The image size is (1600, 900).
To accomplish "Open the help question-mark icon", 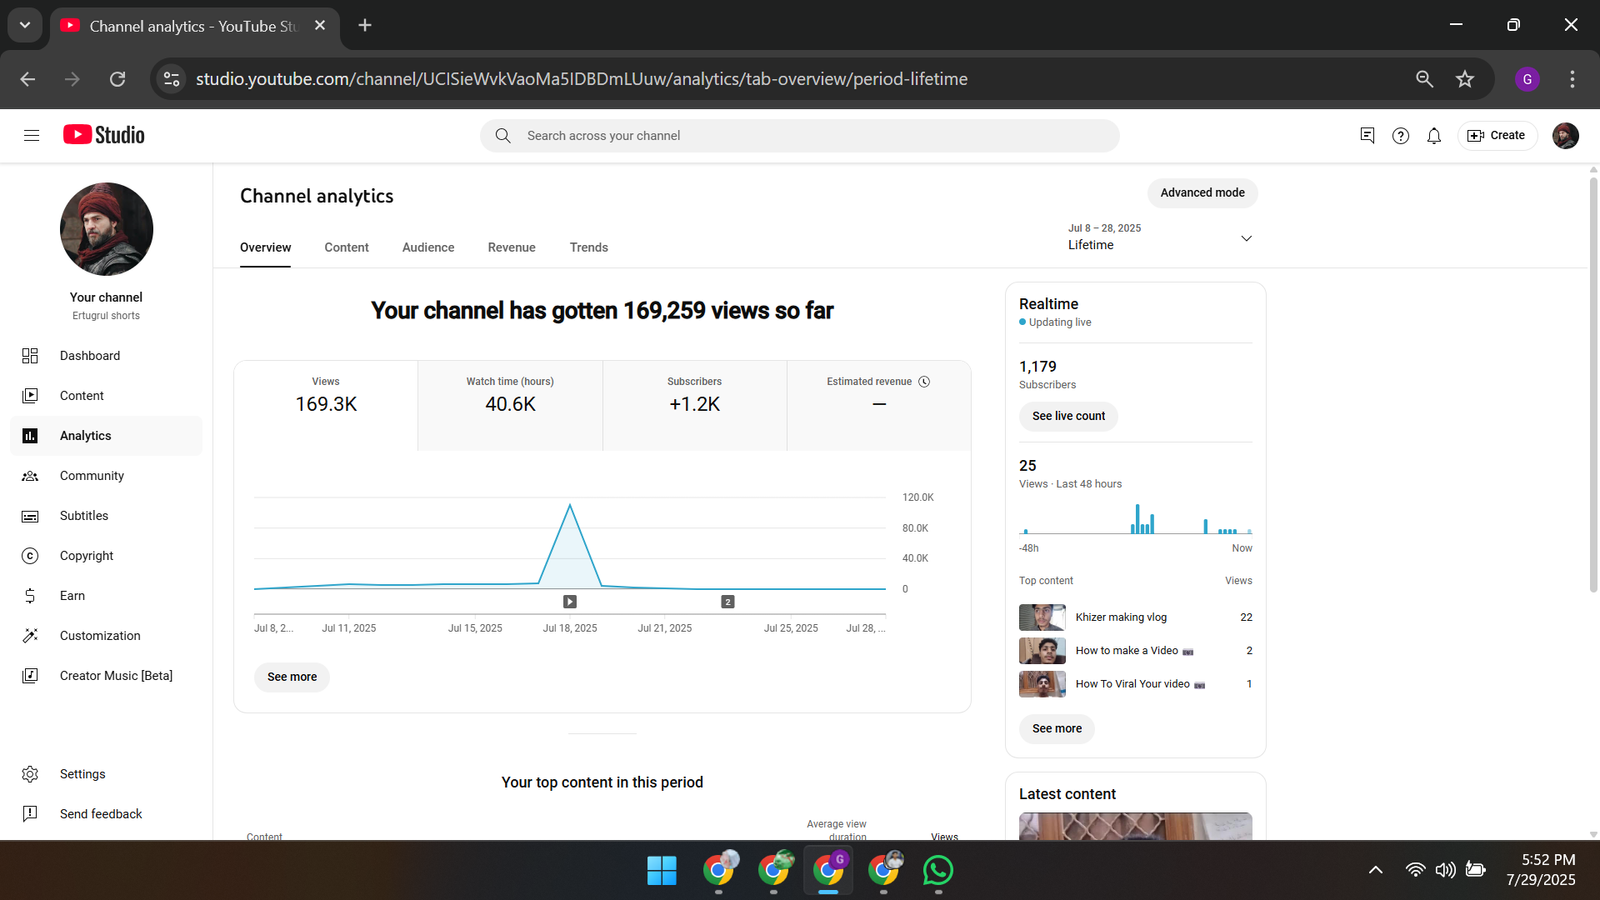I will click(1400, 135).
